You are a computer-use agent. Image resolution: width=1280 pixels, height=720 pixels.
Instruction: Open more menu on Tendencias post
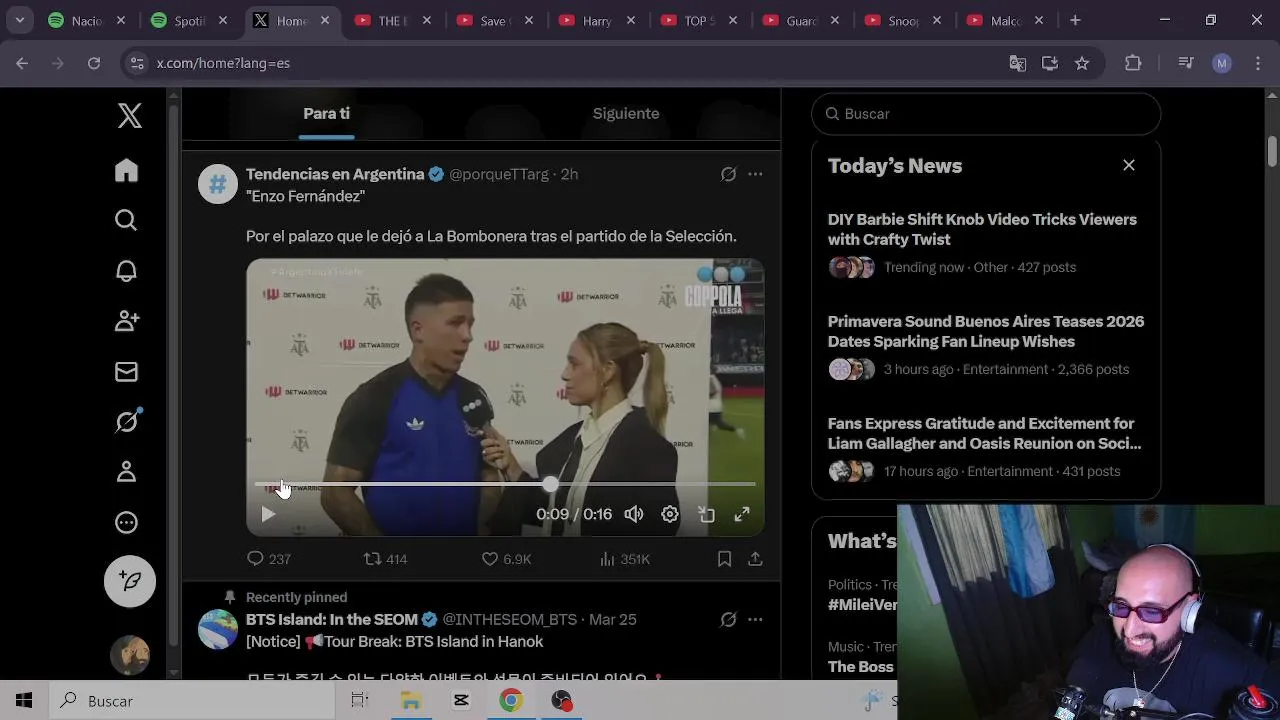tap(755, 174)
